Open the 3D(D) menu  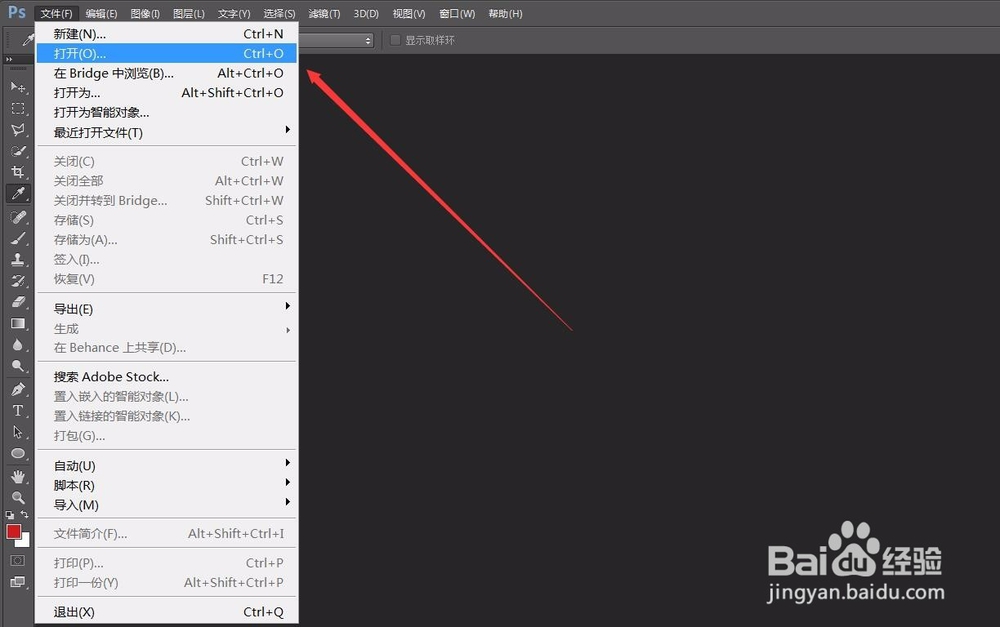pyautogui.click(x=366, y=13)
